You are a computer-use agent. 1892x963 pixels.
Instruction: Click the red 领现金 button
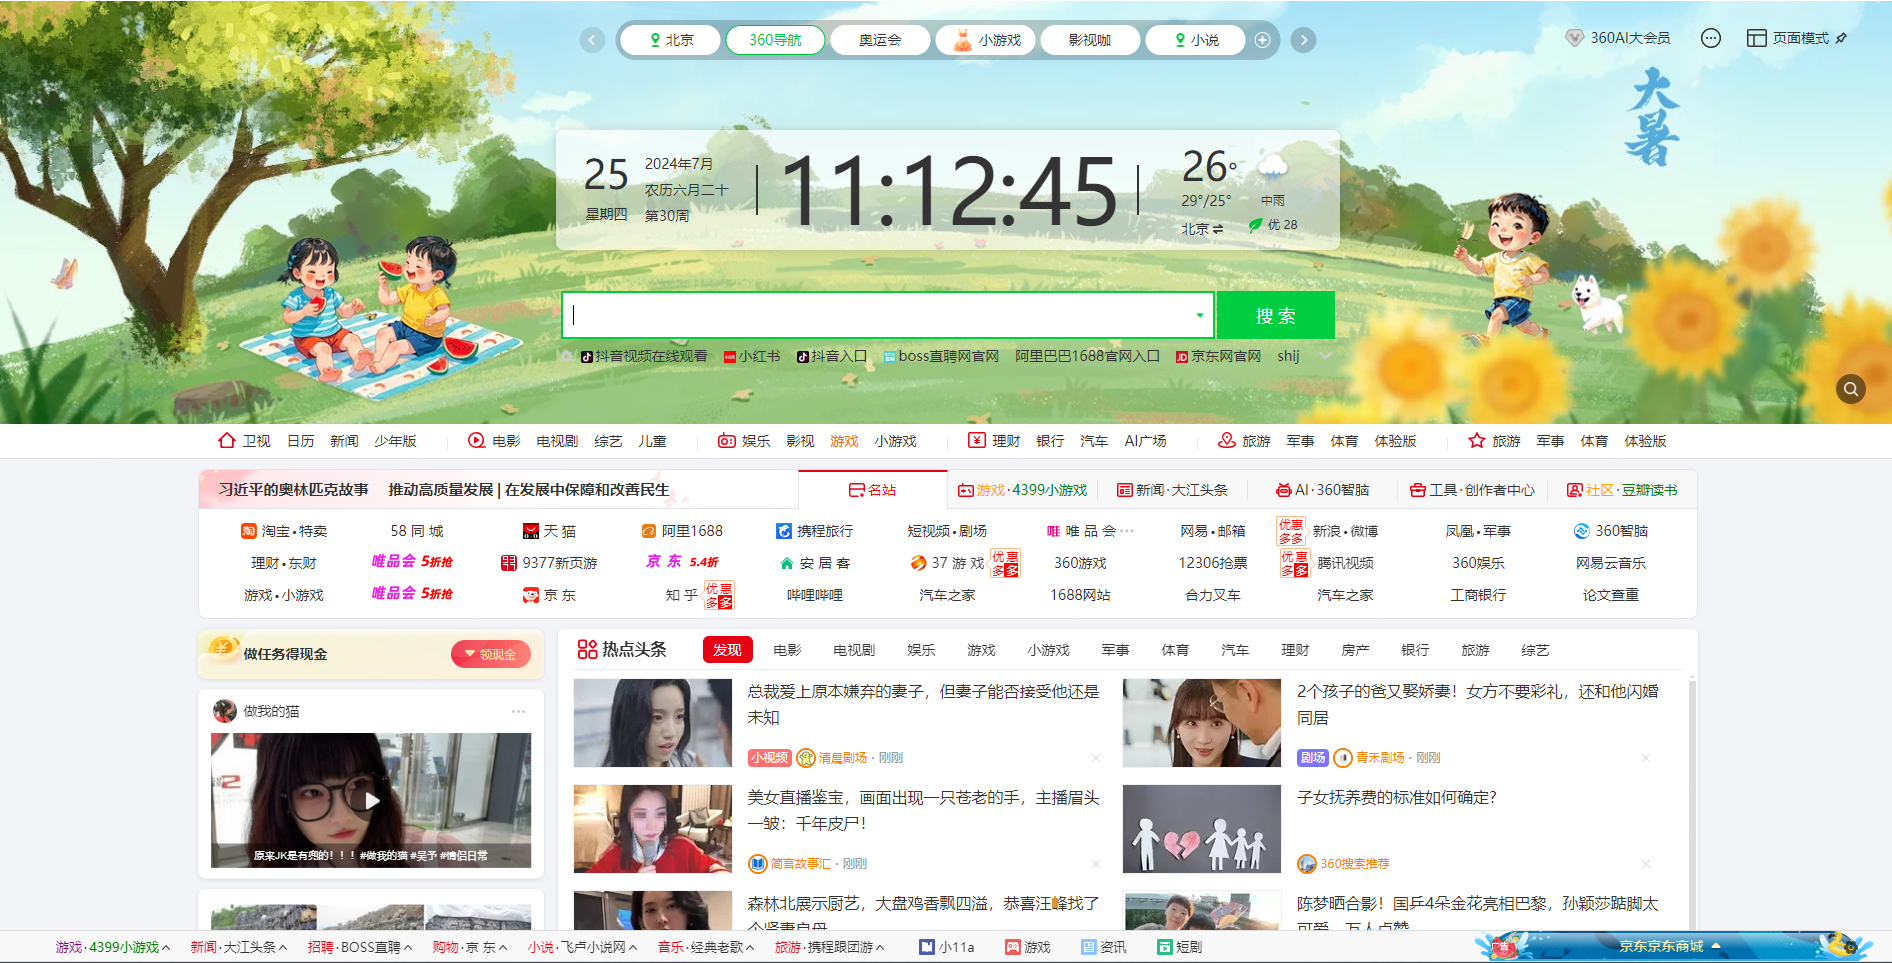(x=490, y=654)
